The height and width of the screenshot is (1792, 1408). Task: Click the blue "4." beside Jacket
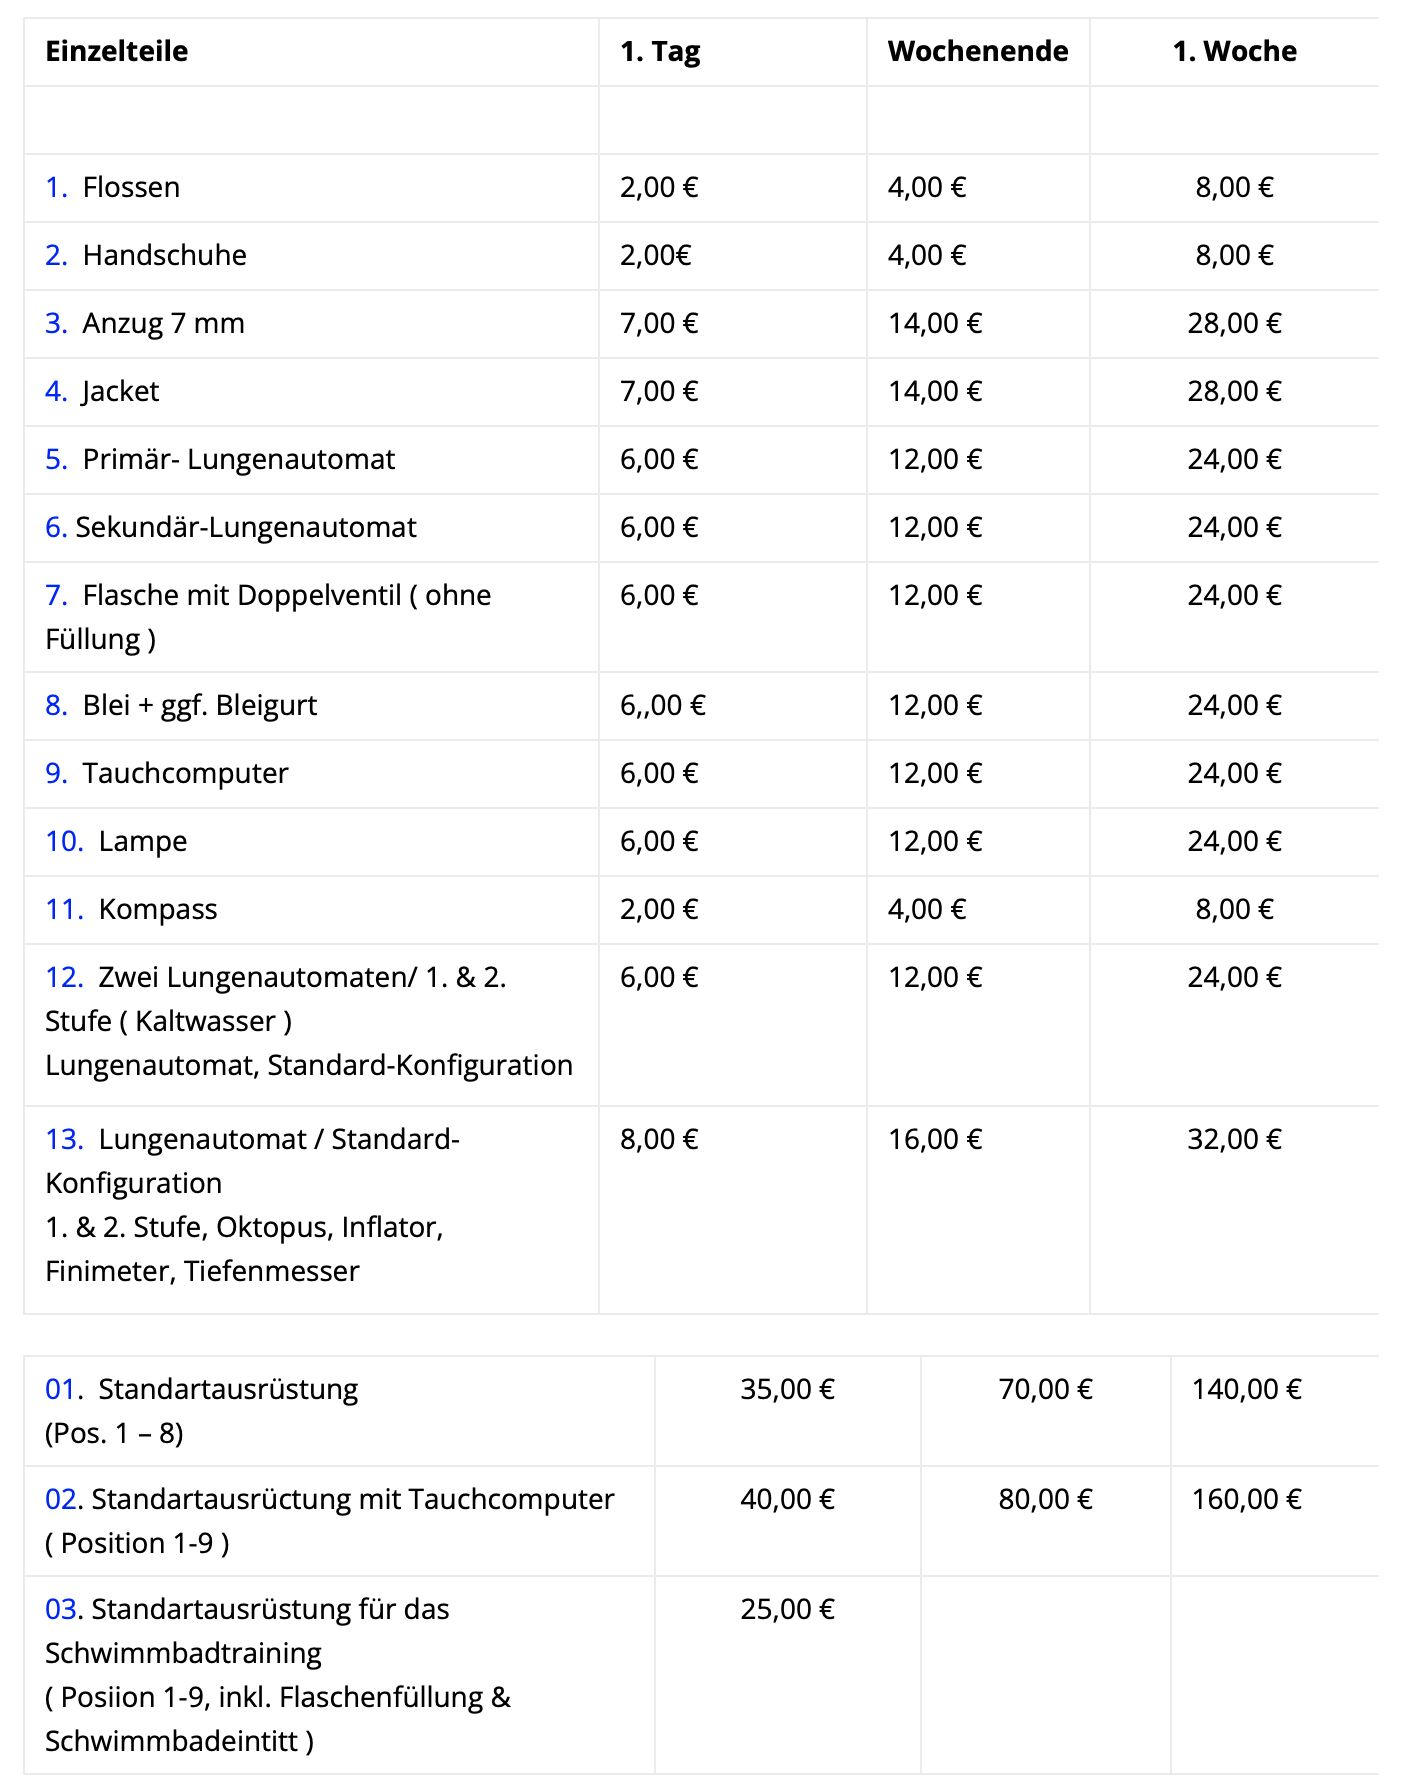56,392
